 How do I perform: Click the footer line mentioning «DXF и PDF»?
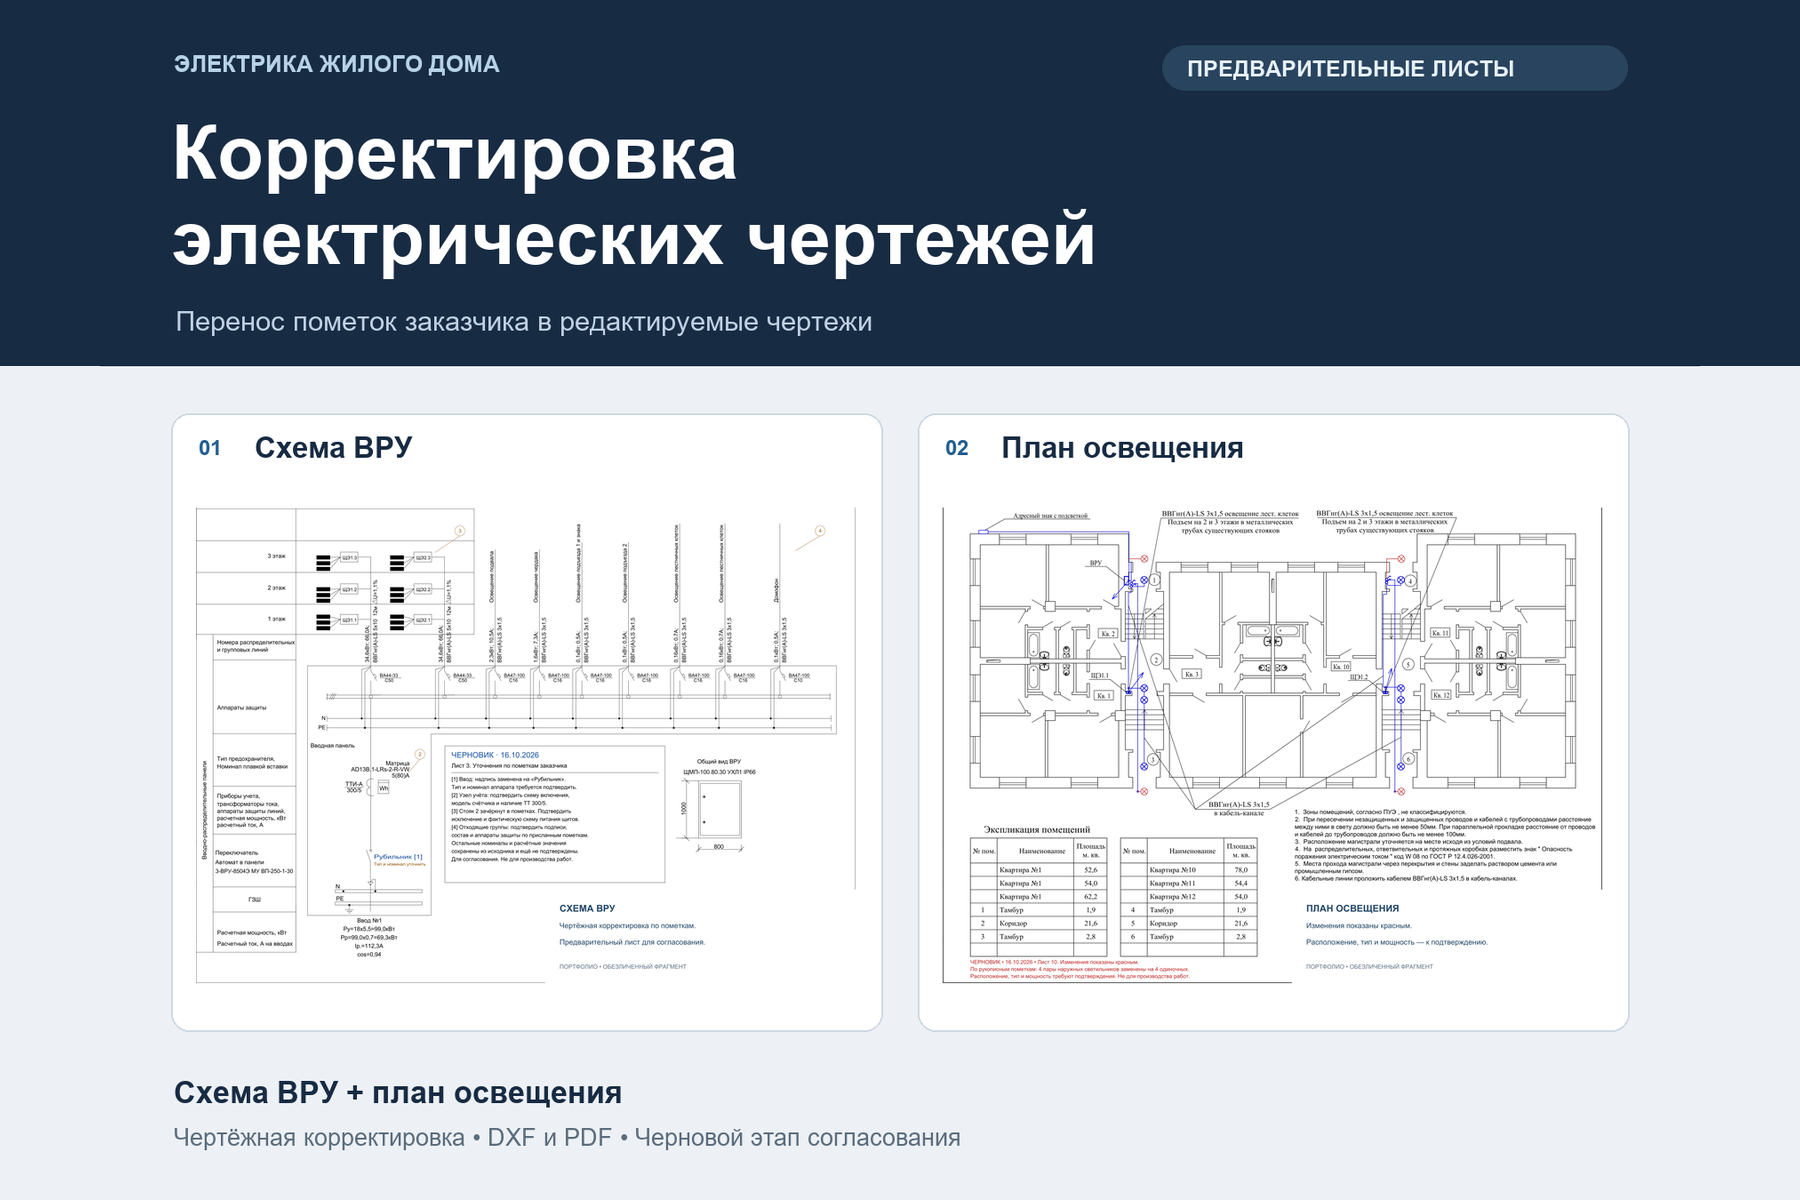(567, 1137)
